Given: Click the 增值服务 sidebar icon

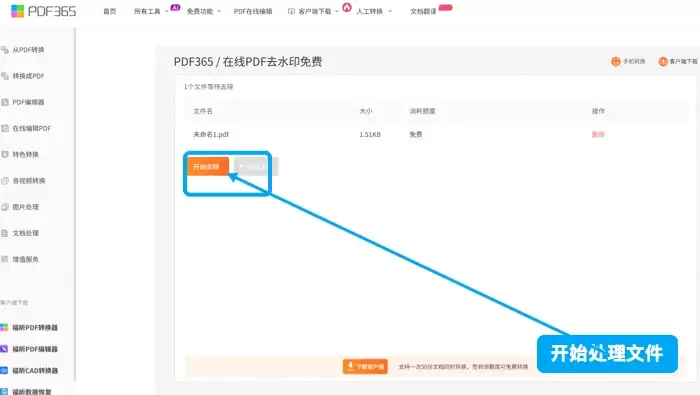Looking at the screenshot, I should point(5,259).
